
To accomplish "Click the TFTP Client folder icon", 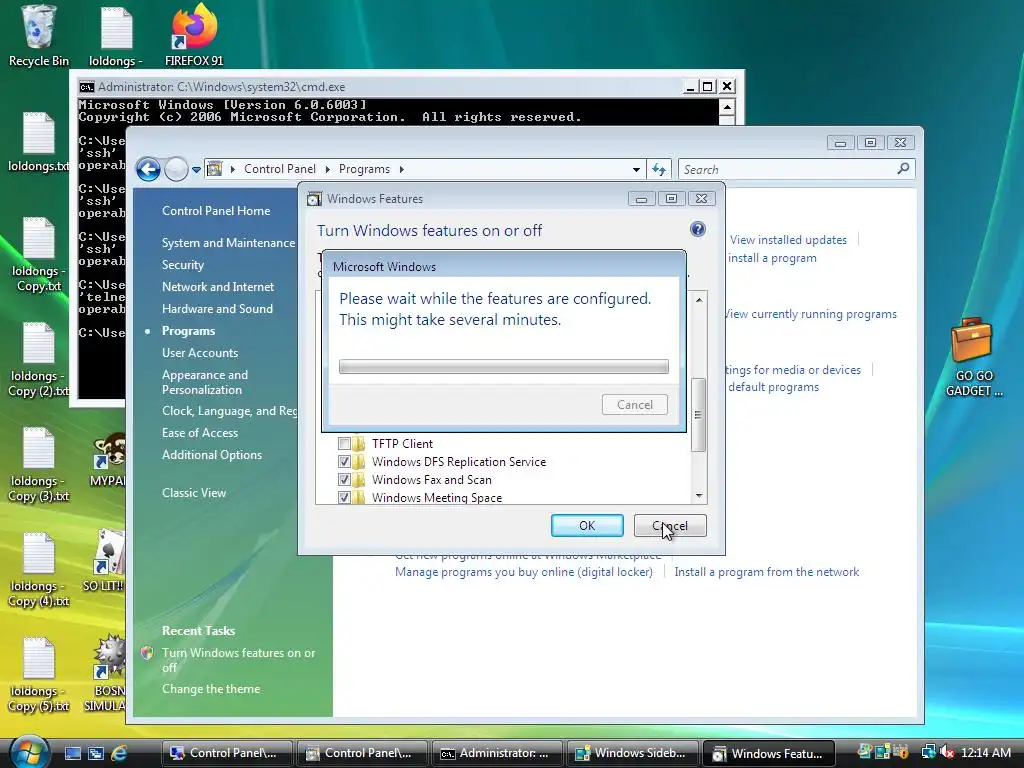I will (359, 444).
